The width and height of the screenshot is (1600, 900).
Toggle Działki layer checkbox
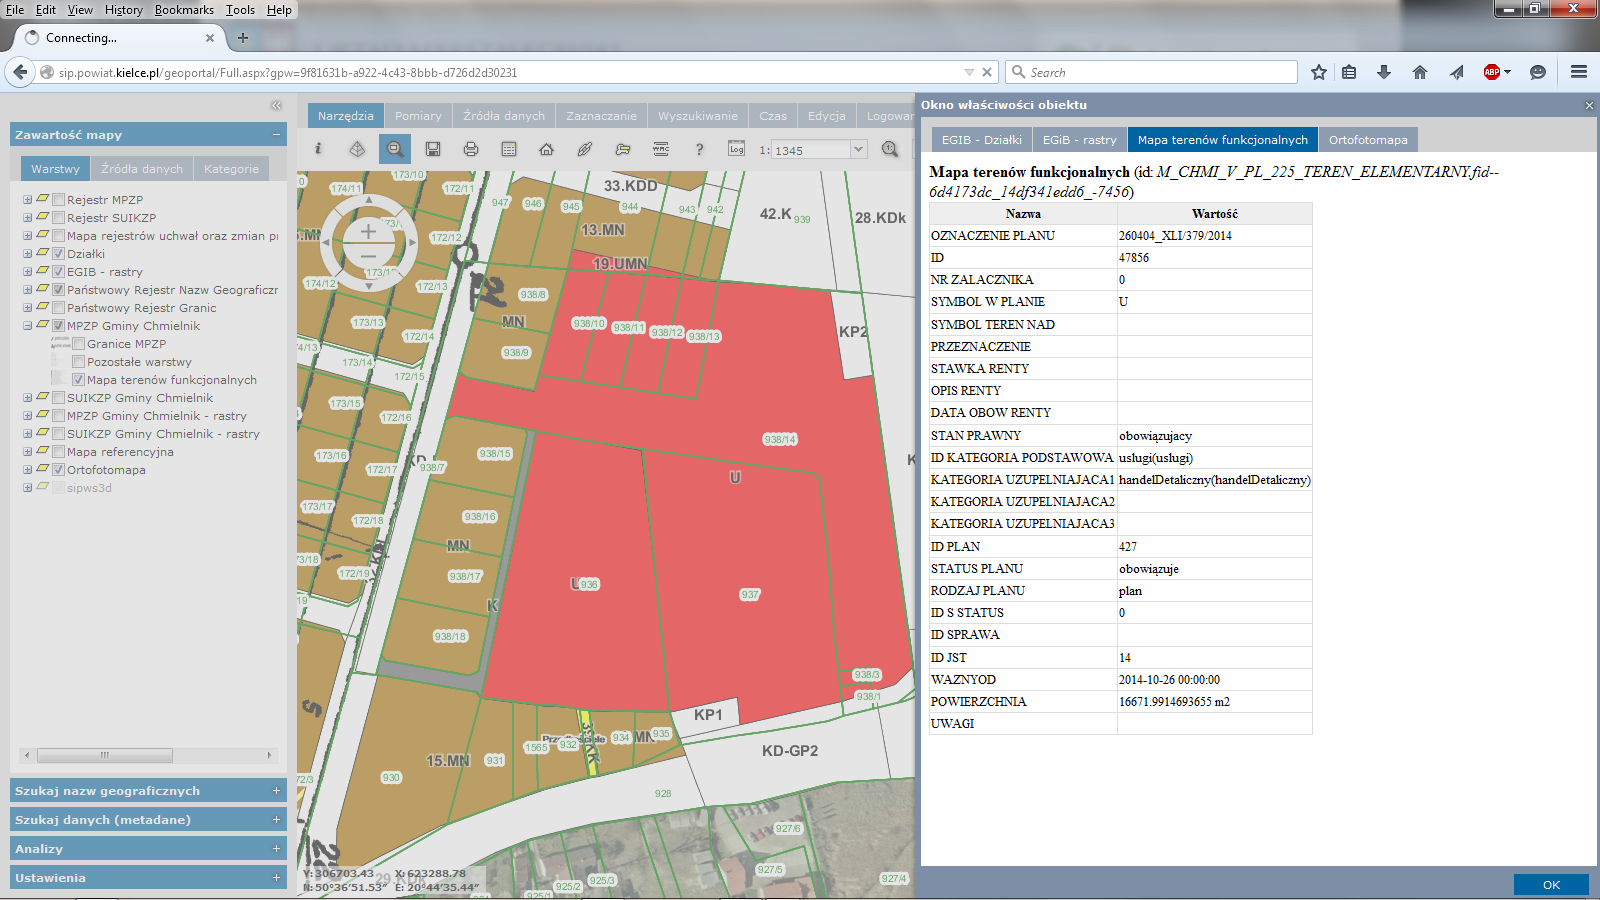coord(59,254)
